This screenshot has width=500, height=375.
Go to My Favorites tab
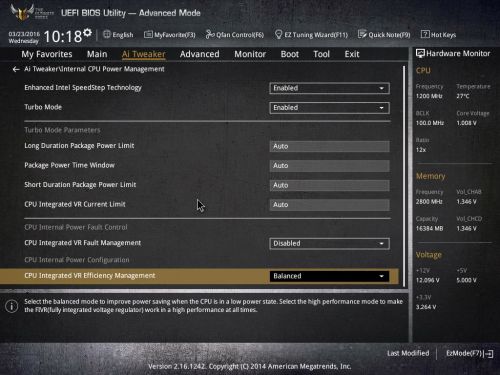pos(47,54)
